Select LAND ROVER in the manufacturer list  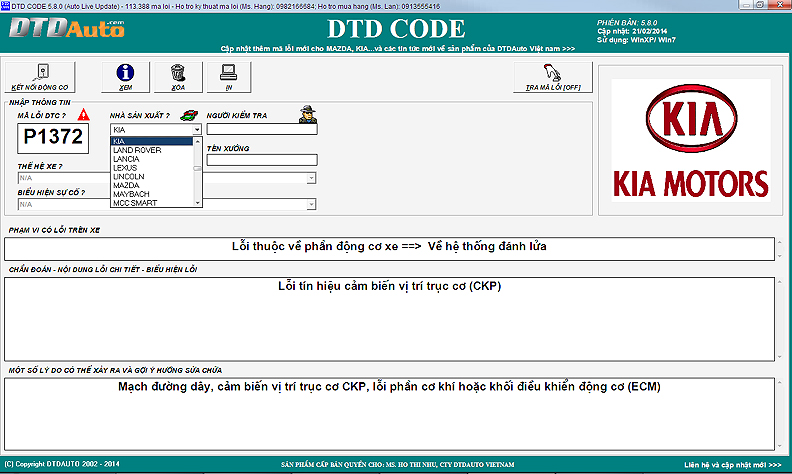[152, 150]
